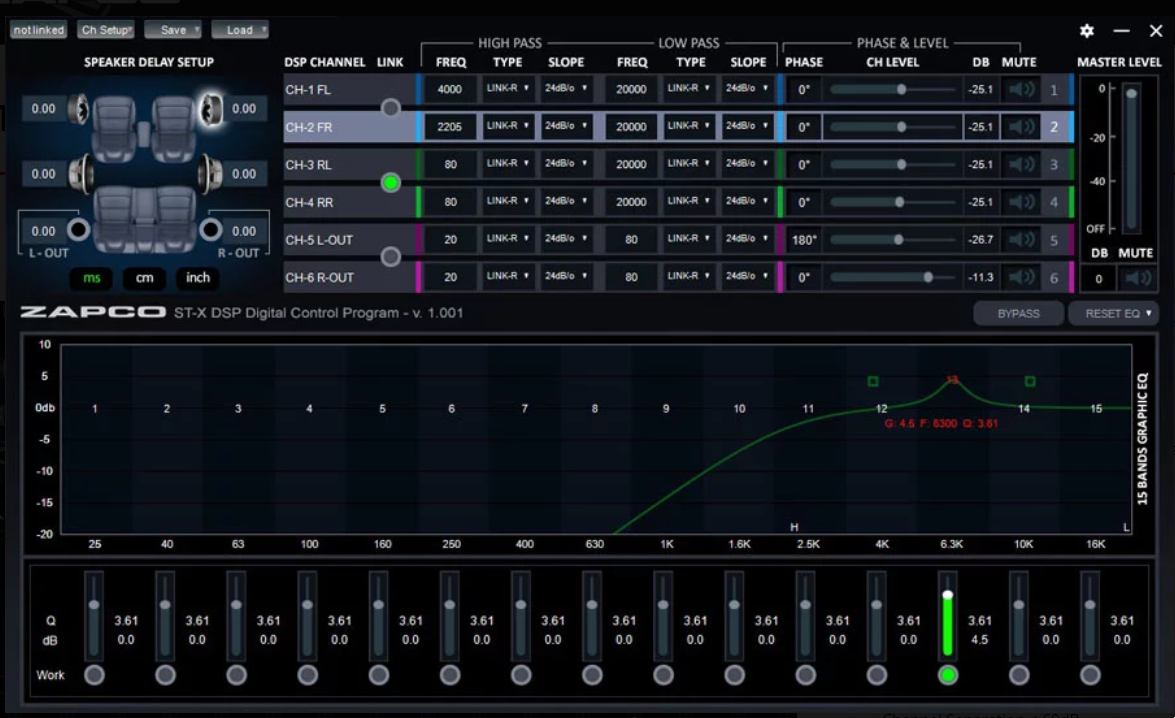Select the L-OUT subwoofer output icon
The width and height of the screenshot is (1175, 718).
(78, 229)
